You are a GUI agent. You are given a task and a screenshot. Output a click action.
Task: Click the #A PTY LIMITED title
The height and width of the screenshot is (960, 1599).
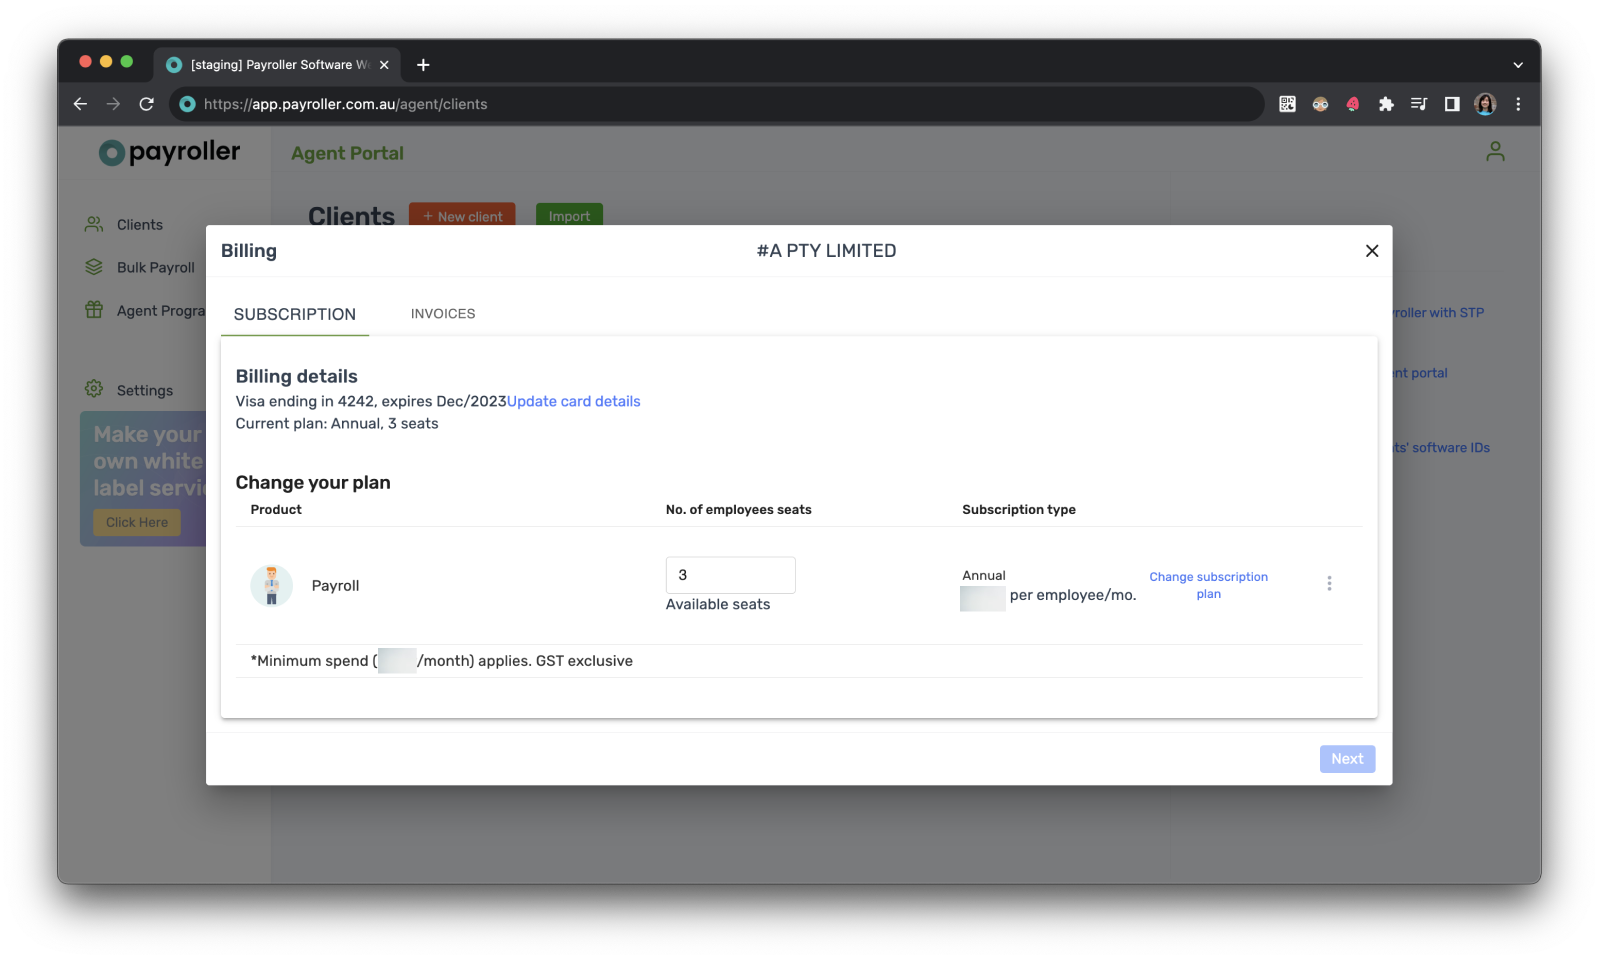(x=826, y=251)
